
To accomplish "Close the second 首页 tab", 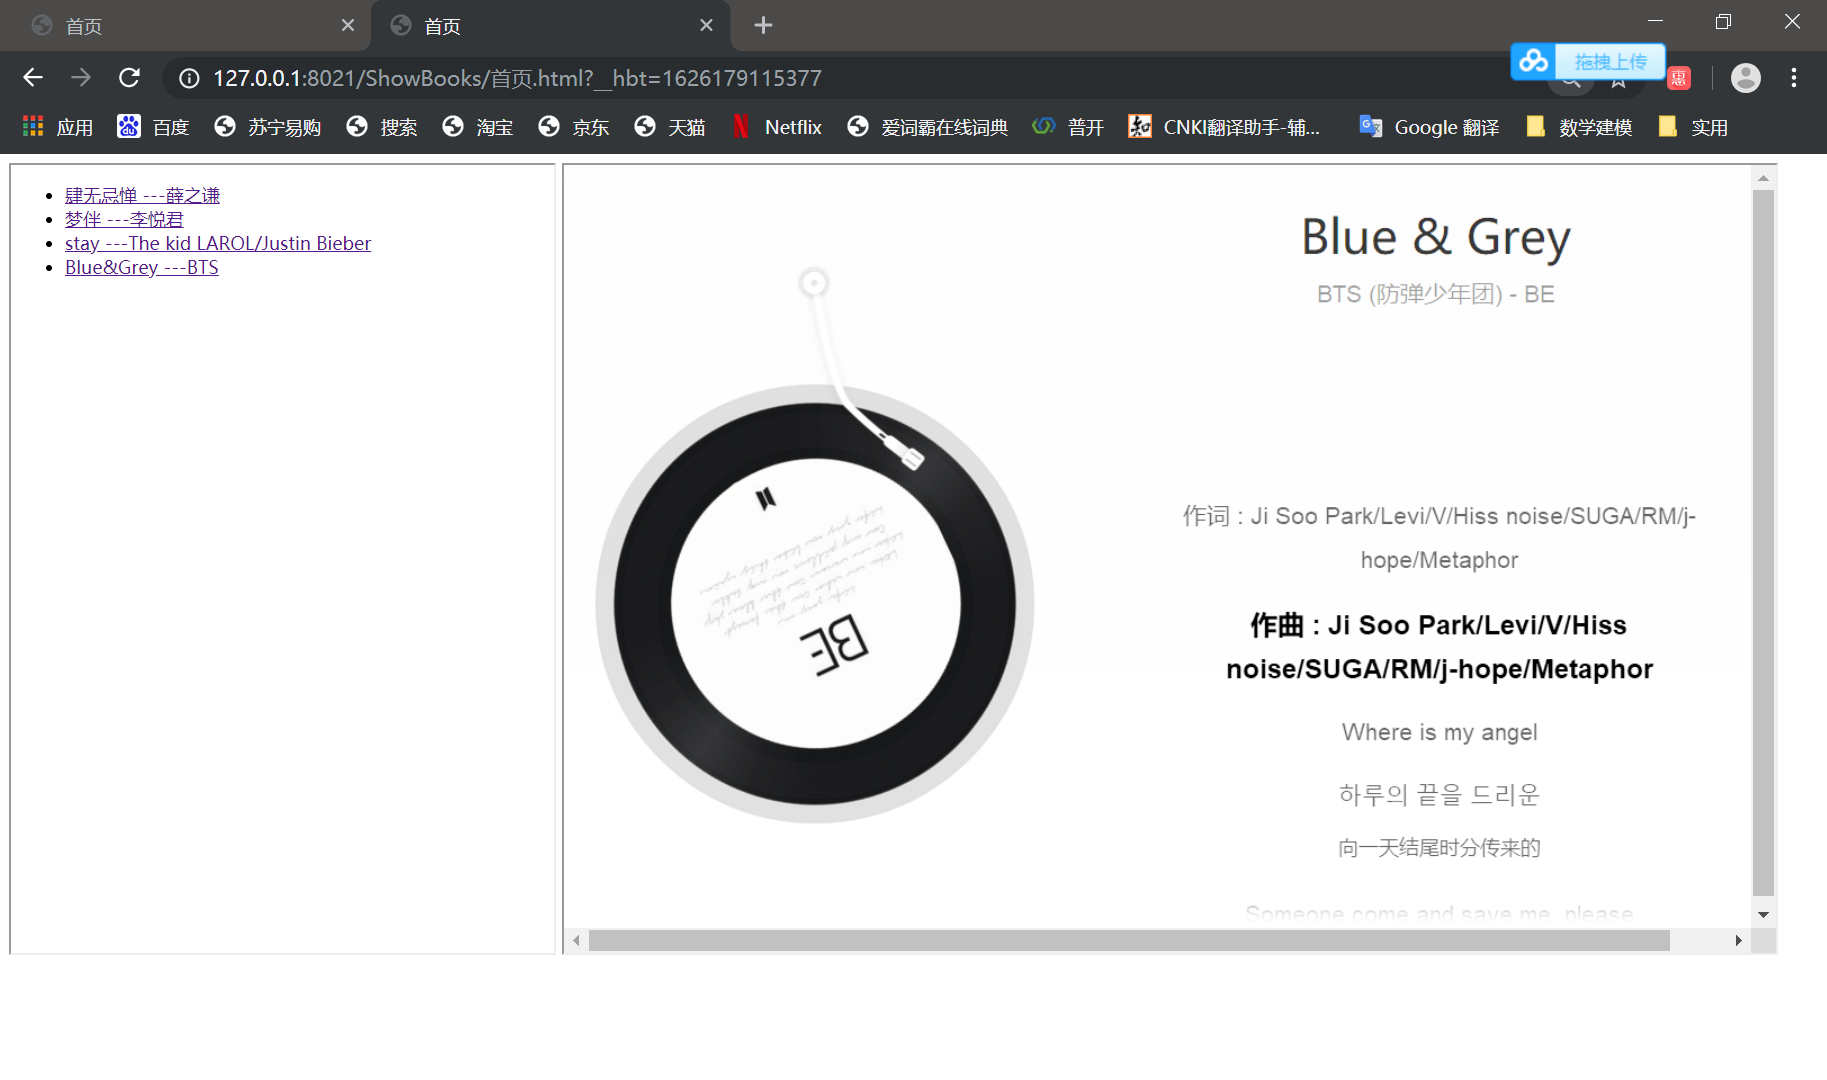I will pyautogui.click(x=706, y=25).
